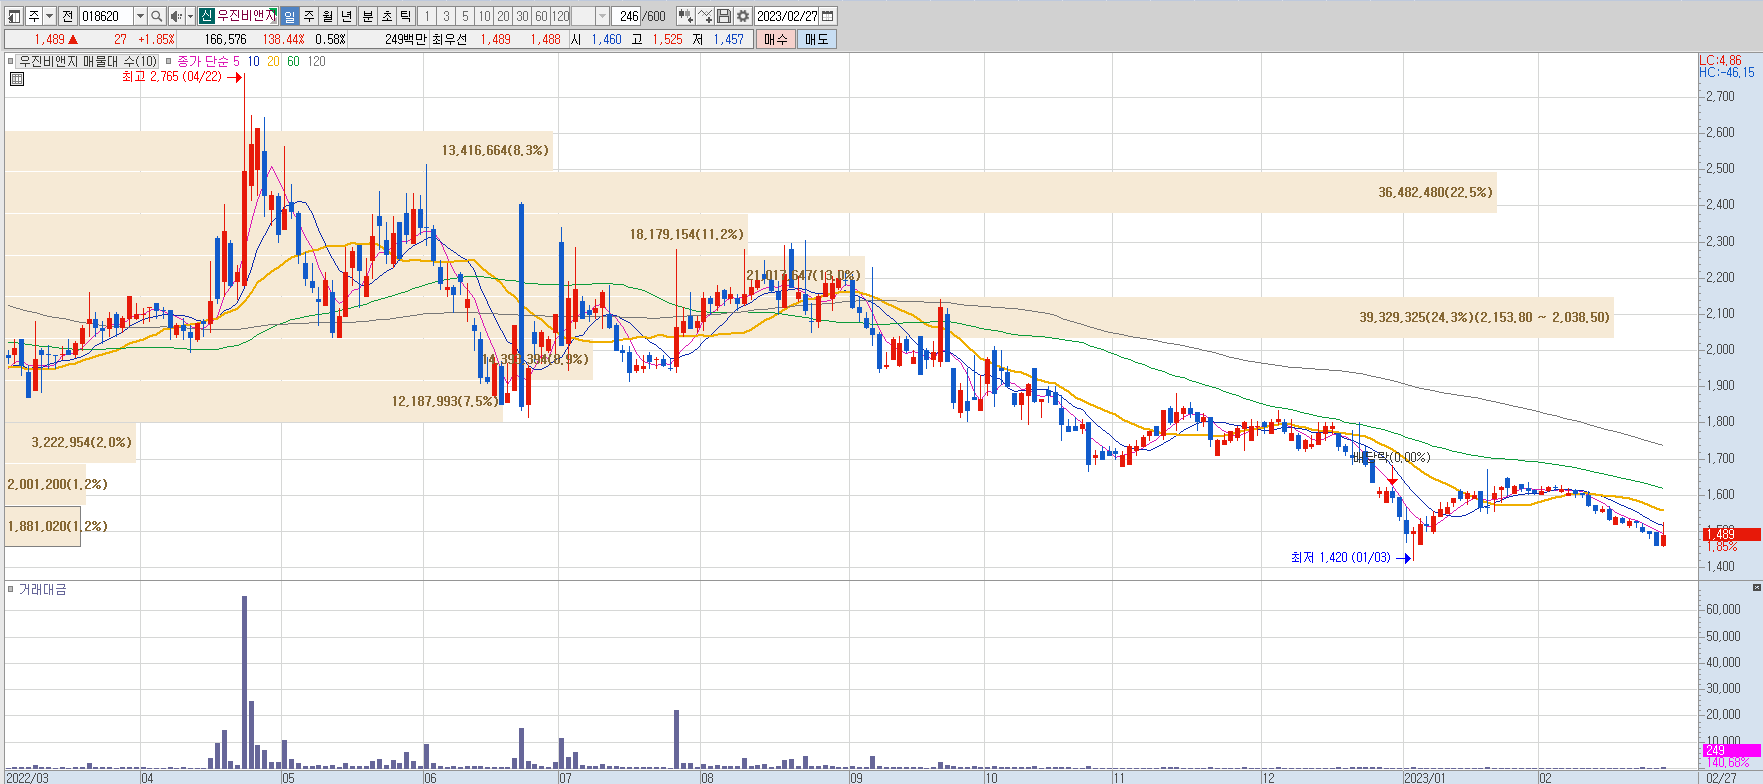Select the 주 weekly chart period button

tap(309, 16)
